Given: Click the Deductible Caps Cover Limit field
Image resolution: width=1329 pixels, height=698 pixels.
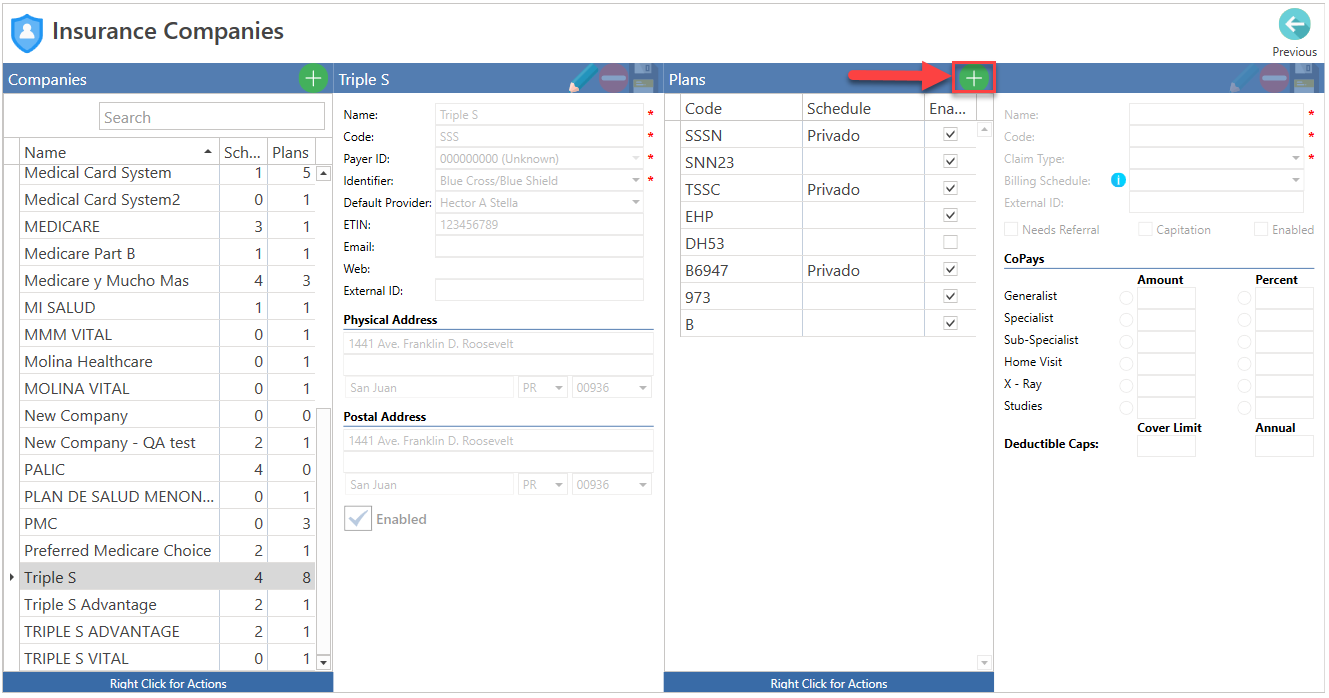Looking at the screenshot, I should (1166, 446).
